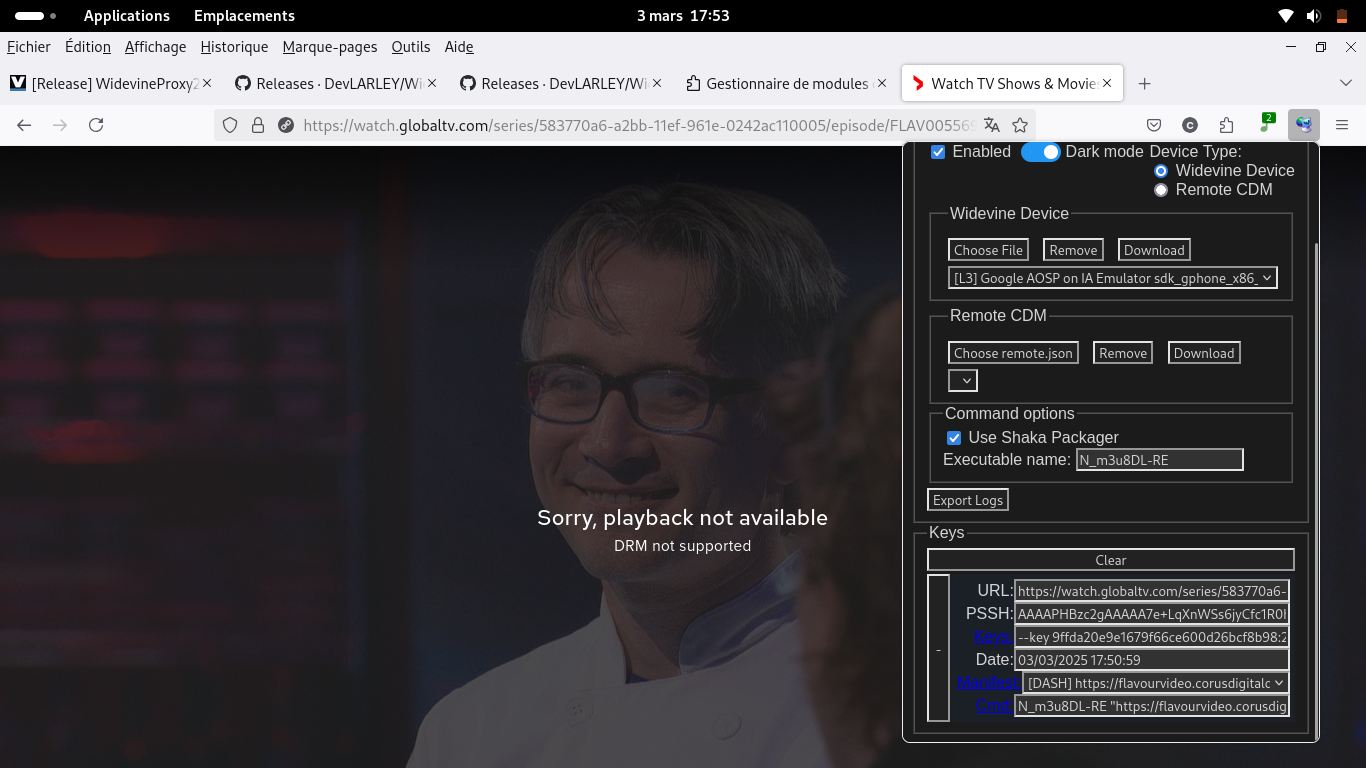Click Remove in Widevine Device section
Screen dimensions: 1366x768
coord(1073,250)
